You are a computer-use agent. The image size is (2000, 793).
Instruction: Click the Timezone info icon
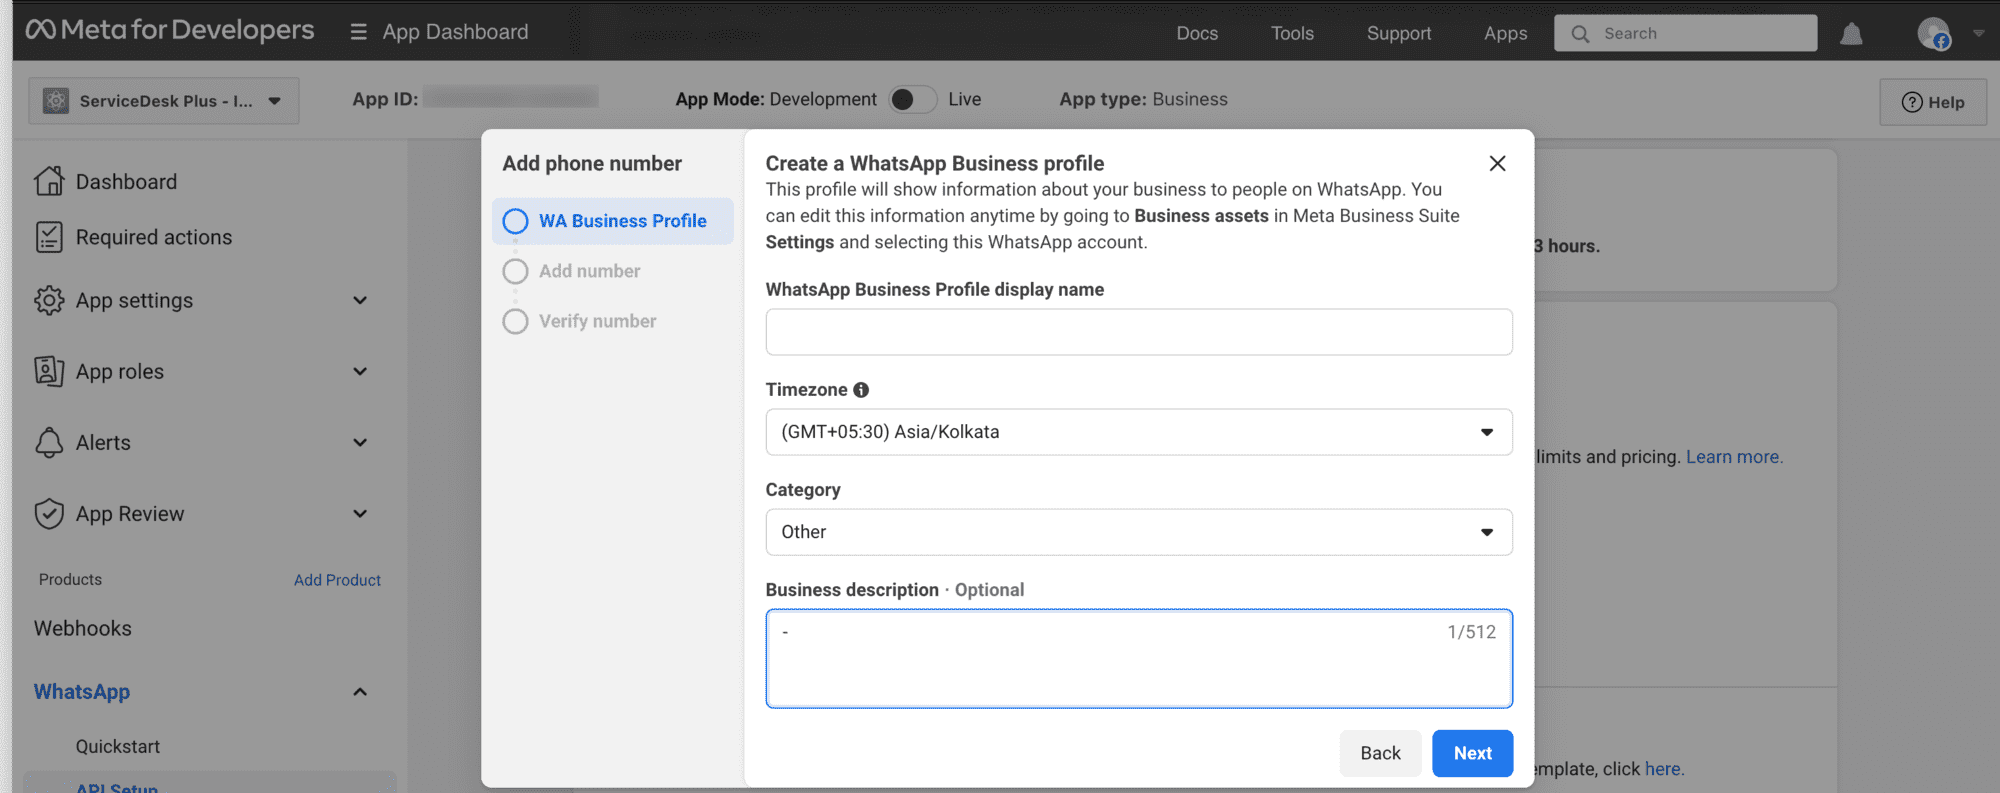pos(861,390)
